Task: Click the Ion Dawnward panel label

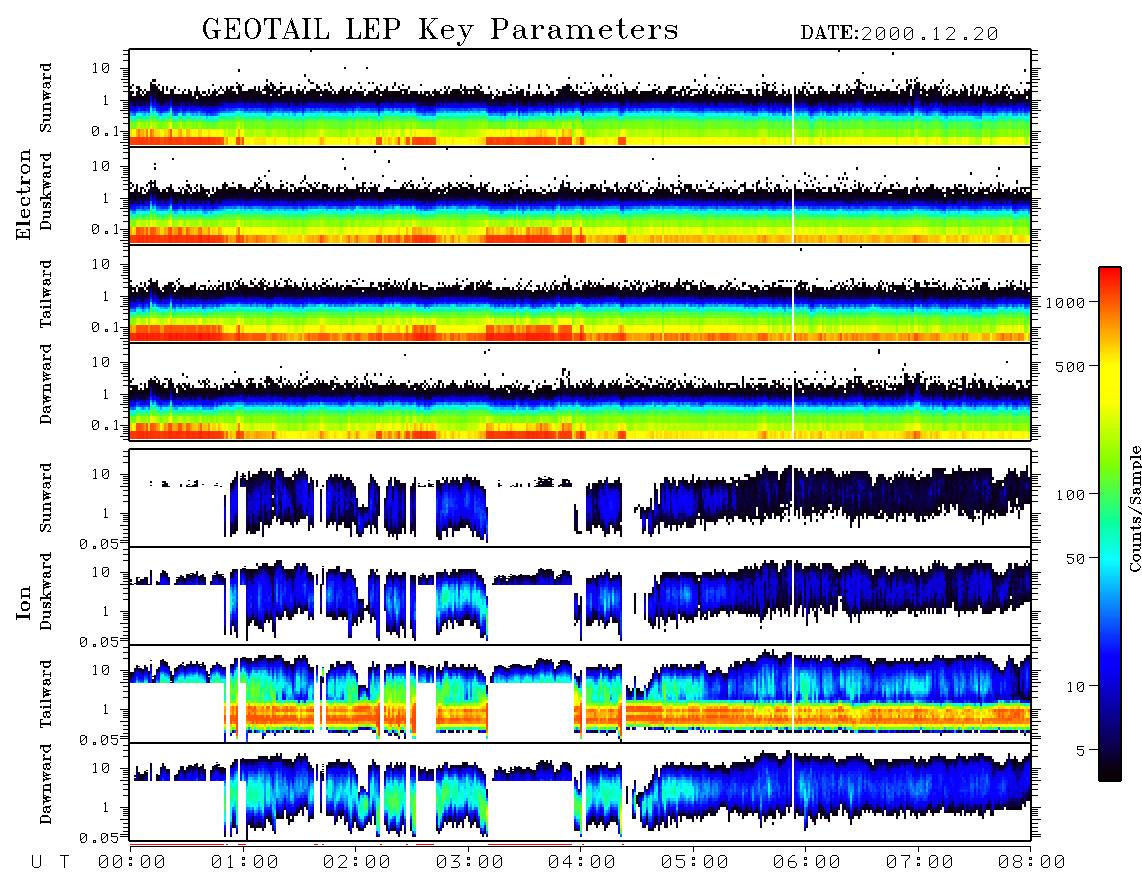Action: 46,784
